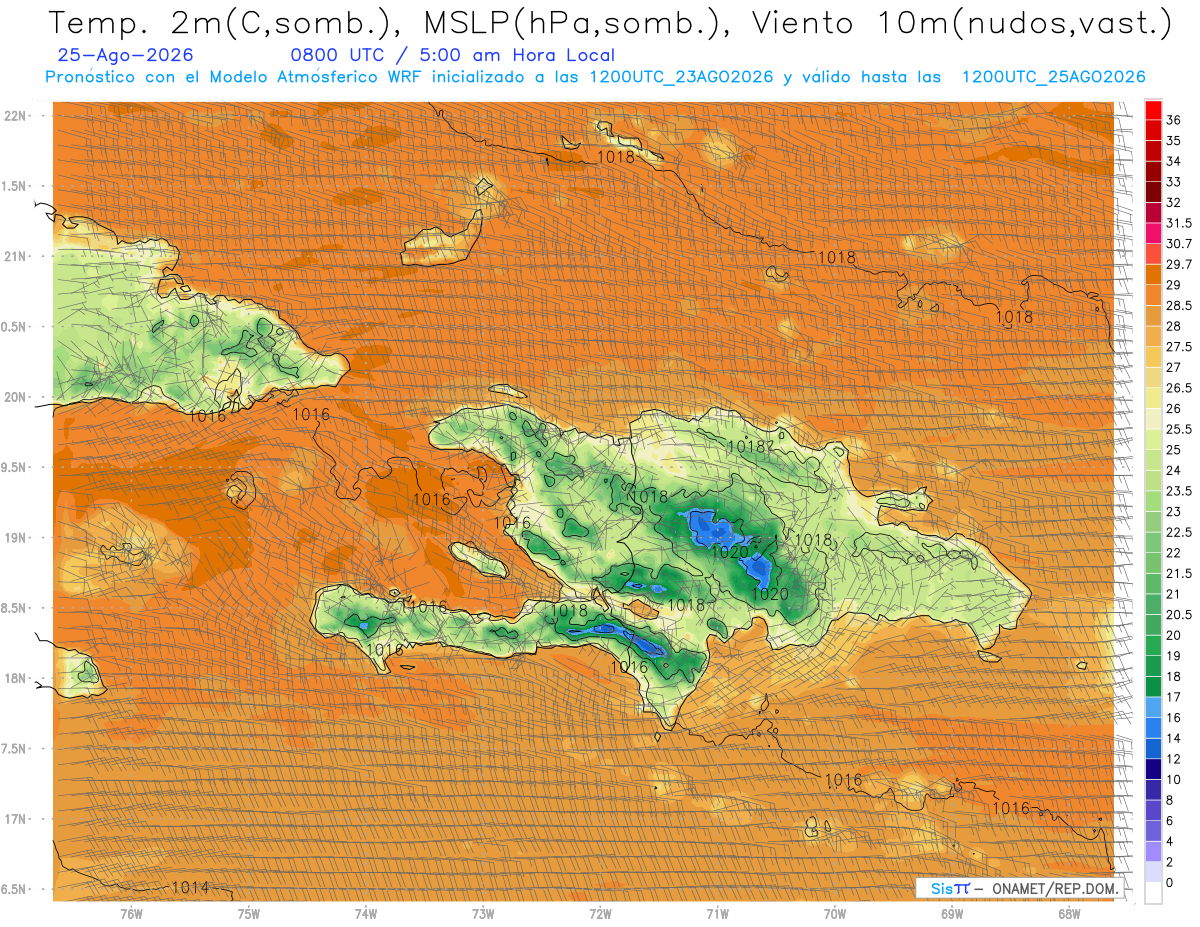Click the "69W" longitude label

click(952, 914)
